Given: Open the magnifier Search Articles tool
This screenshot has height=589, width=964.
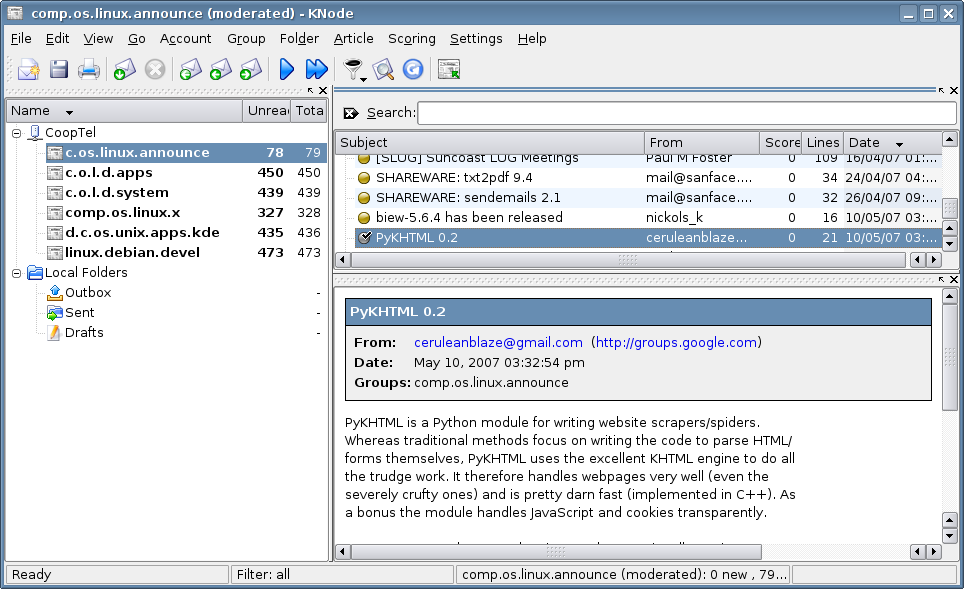Looking at the screenshot, I should click(383, 69).
